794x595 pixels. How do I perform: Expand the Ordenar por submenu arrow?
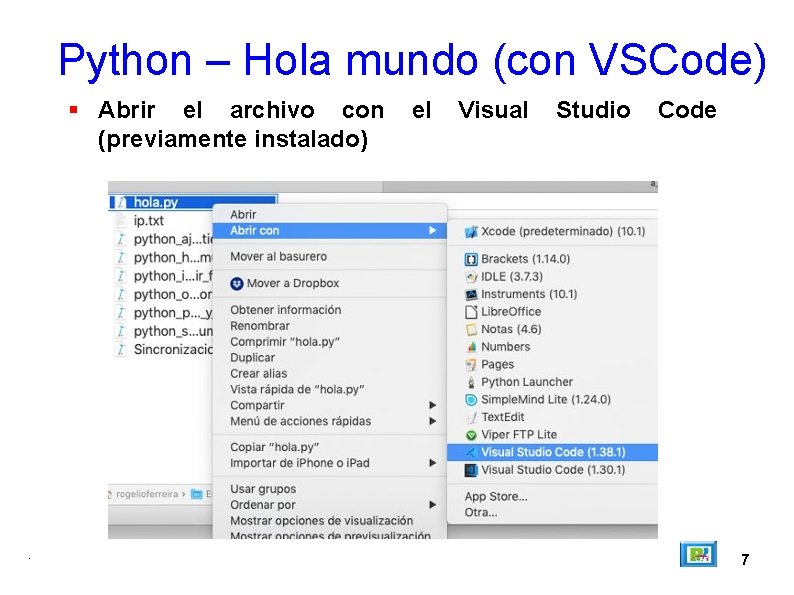(x=432, y=505)
